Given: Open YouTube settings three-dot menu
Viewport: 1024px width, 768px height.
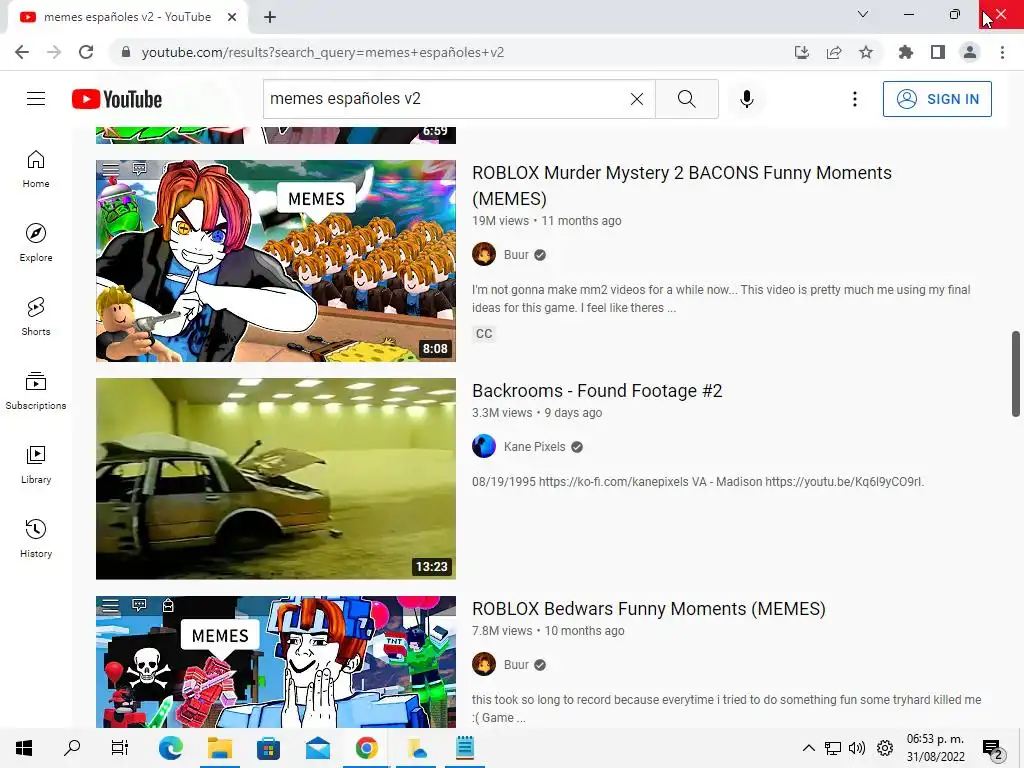Looking at the screenshot, I should click(854, 99).
